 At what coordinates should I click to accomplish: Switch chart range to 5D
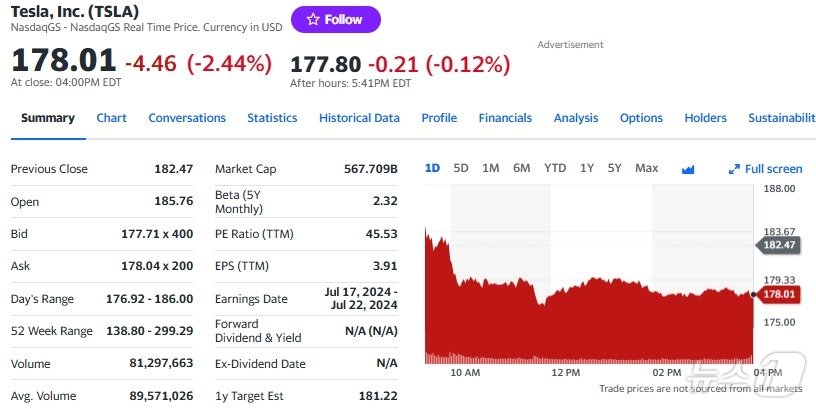point(461,168)
